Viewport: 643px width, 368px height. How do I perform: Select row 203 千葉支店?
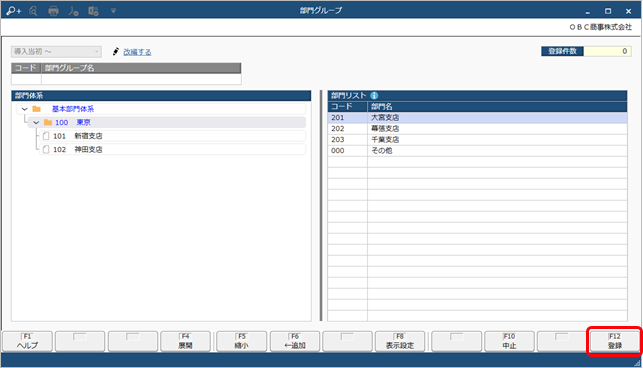click(477, 139)
